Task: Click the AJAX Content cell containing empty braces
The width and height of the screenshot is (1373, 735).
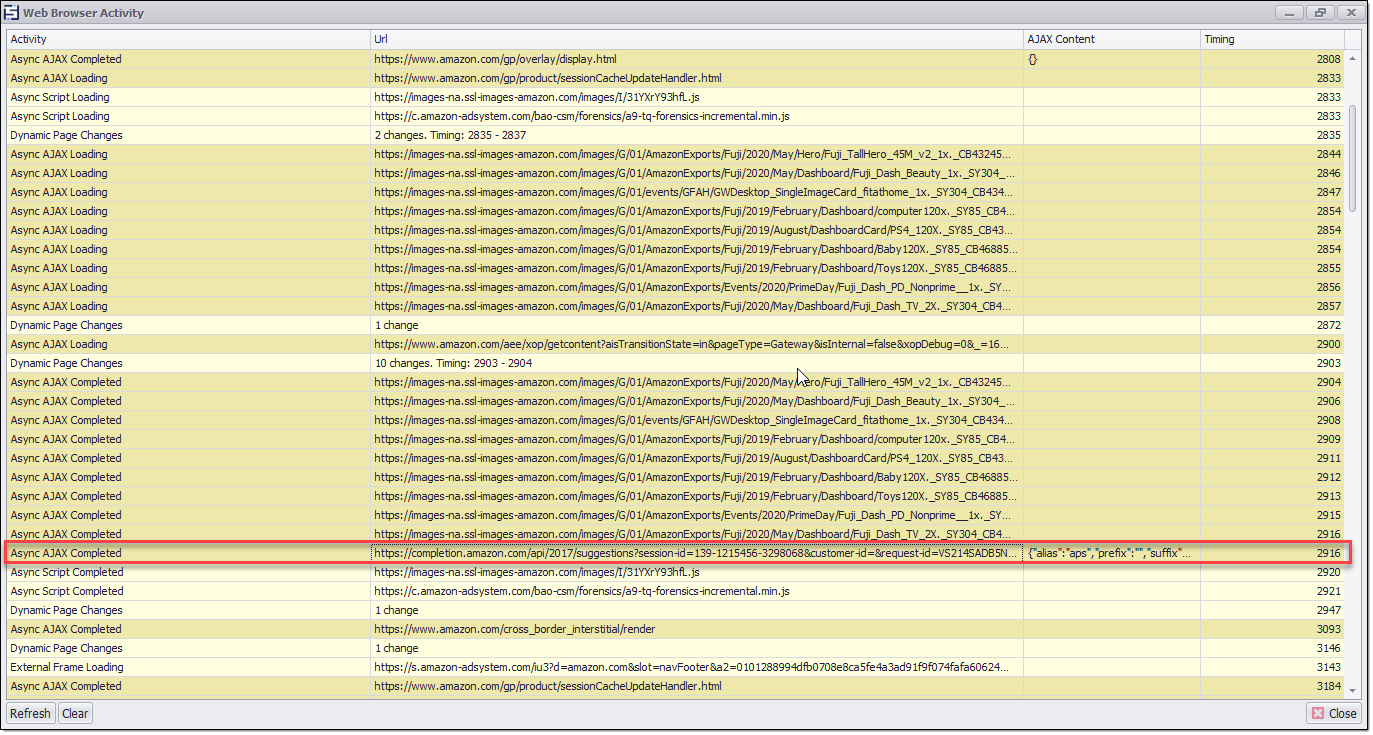Action: pos(1031,58)
